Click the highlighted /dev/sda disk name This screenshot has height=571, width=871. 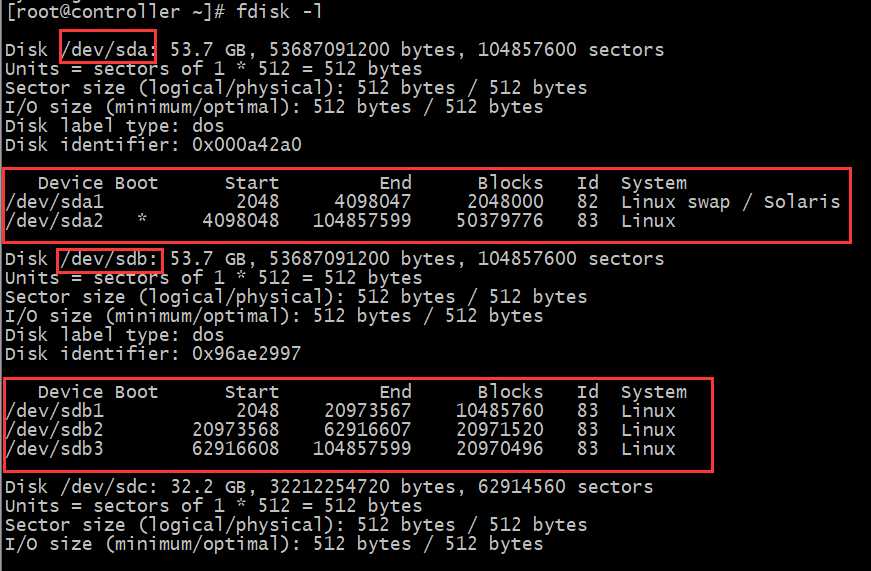pyautogui.click(x=108, y=49)
